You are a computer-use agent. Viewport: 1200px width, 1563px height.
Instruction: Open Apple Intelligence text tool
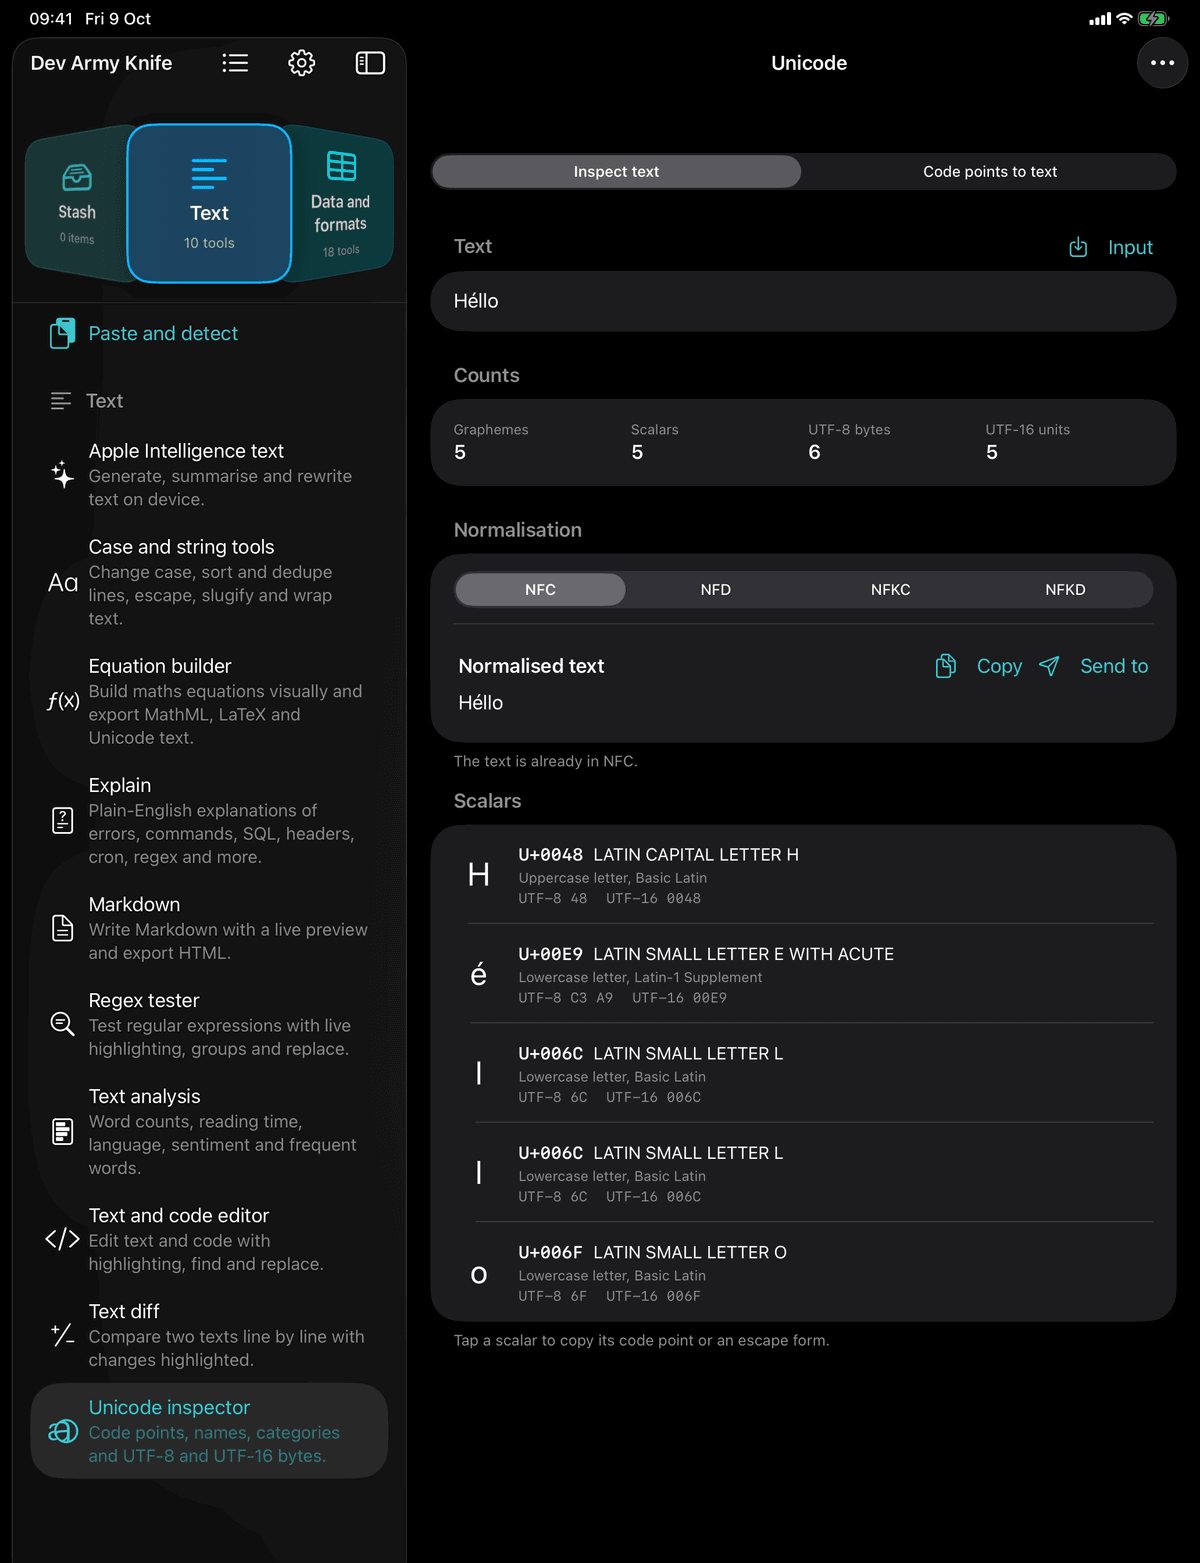coord(209,475)
